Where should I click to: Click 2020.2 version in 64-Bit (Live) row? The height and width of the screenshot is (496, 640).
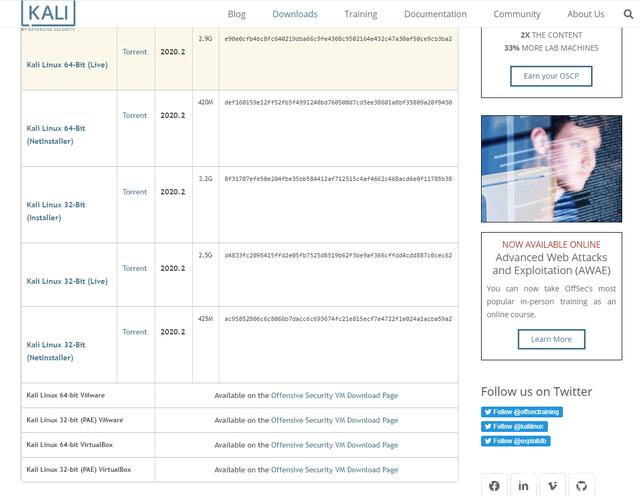[173, 52]
